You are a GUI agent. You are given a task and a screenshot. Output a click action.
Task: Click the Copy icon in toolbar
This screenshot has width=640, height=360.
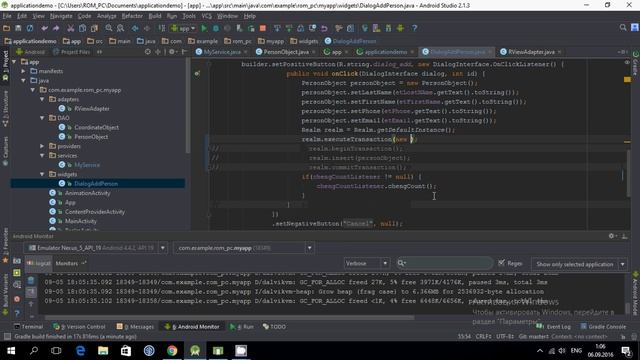(82, 28)
